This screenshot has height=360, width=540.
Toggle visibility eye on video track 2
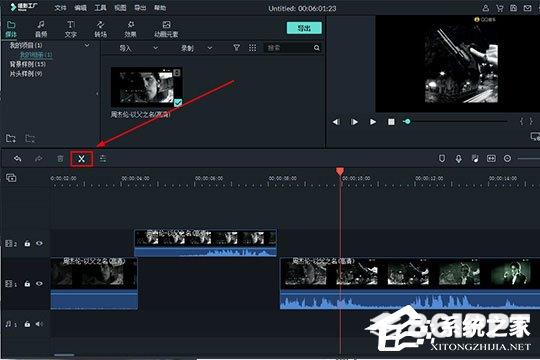coord(39,243)
